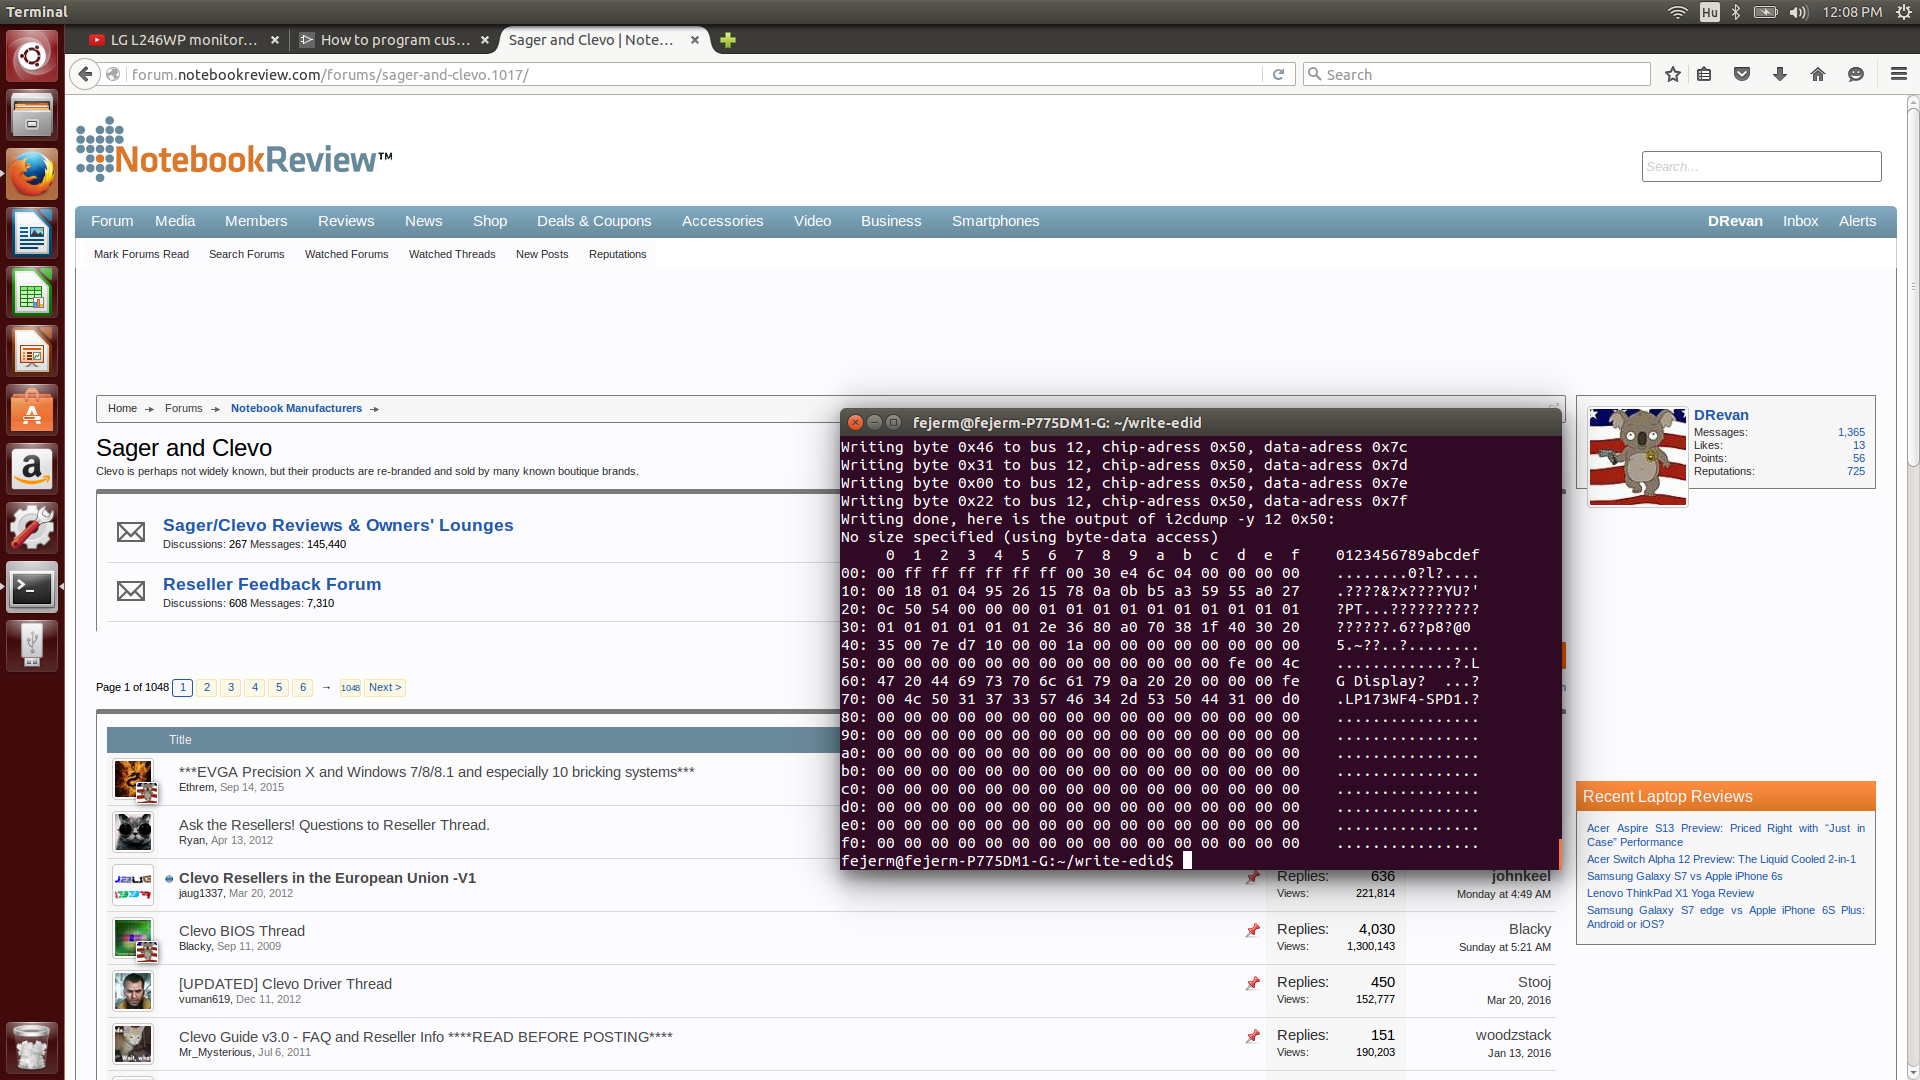Open Reseller Feedback Forum

[272, 584]
